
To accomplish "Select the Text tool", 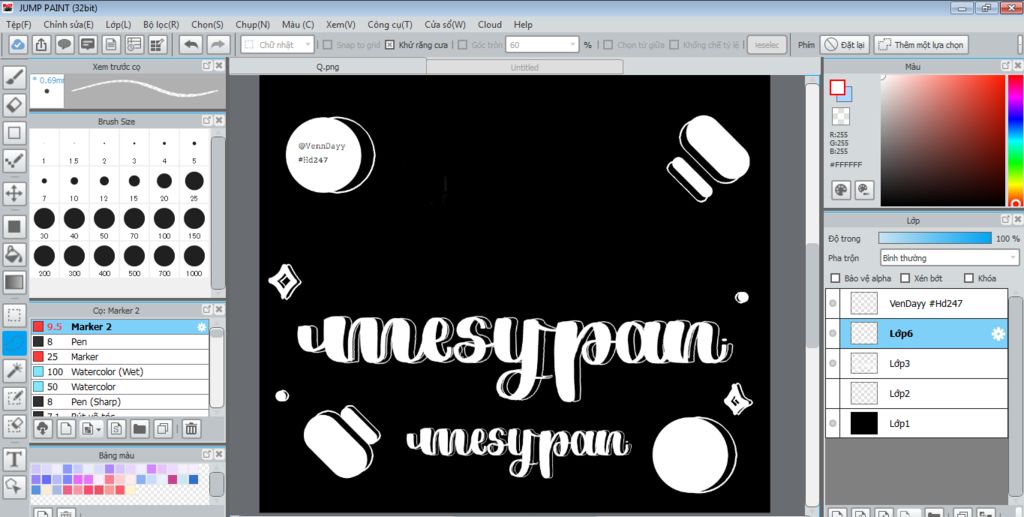I will coord(14,459).
